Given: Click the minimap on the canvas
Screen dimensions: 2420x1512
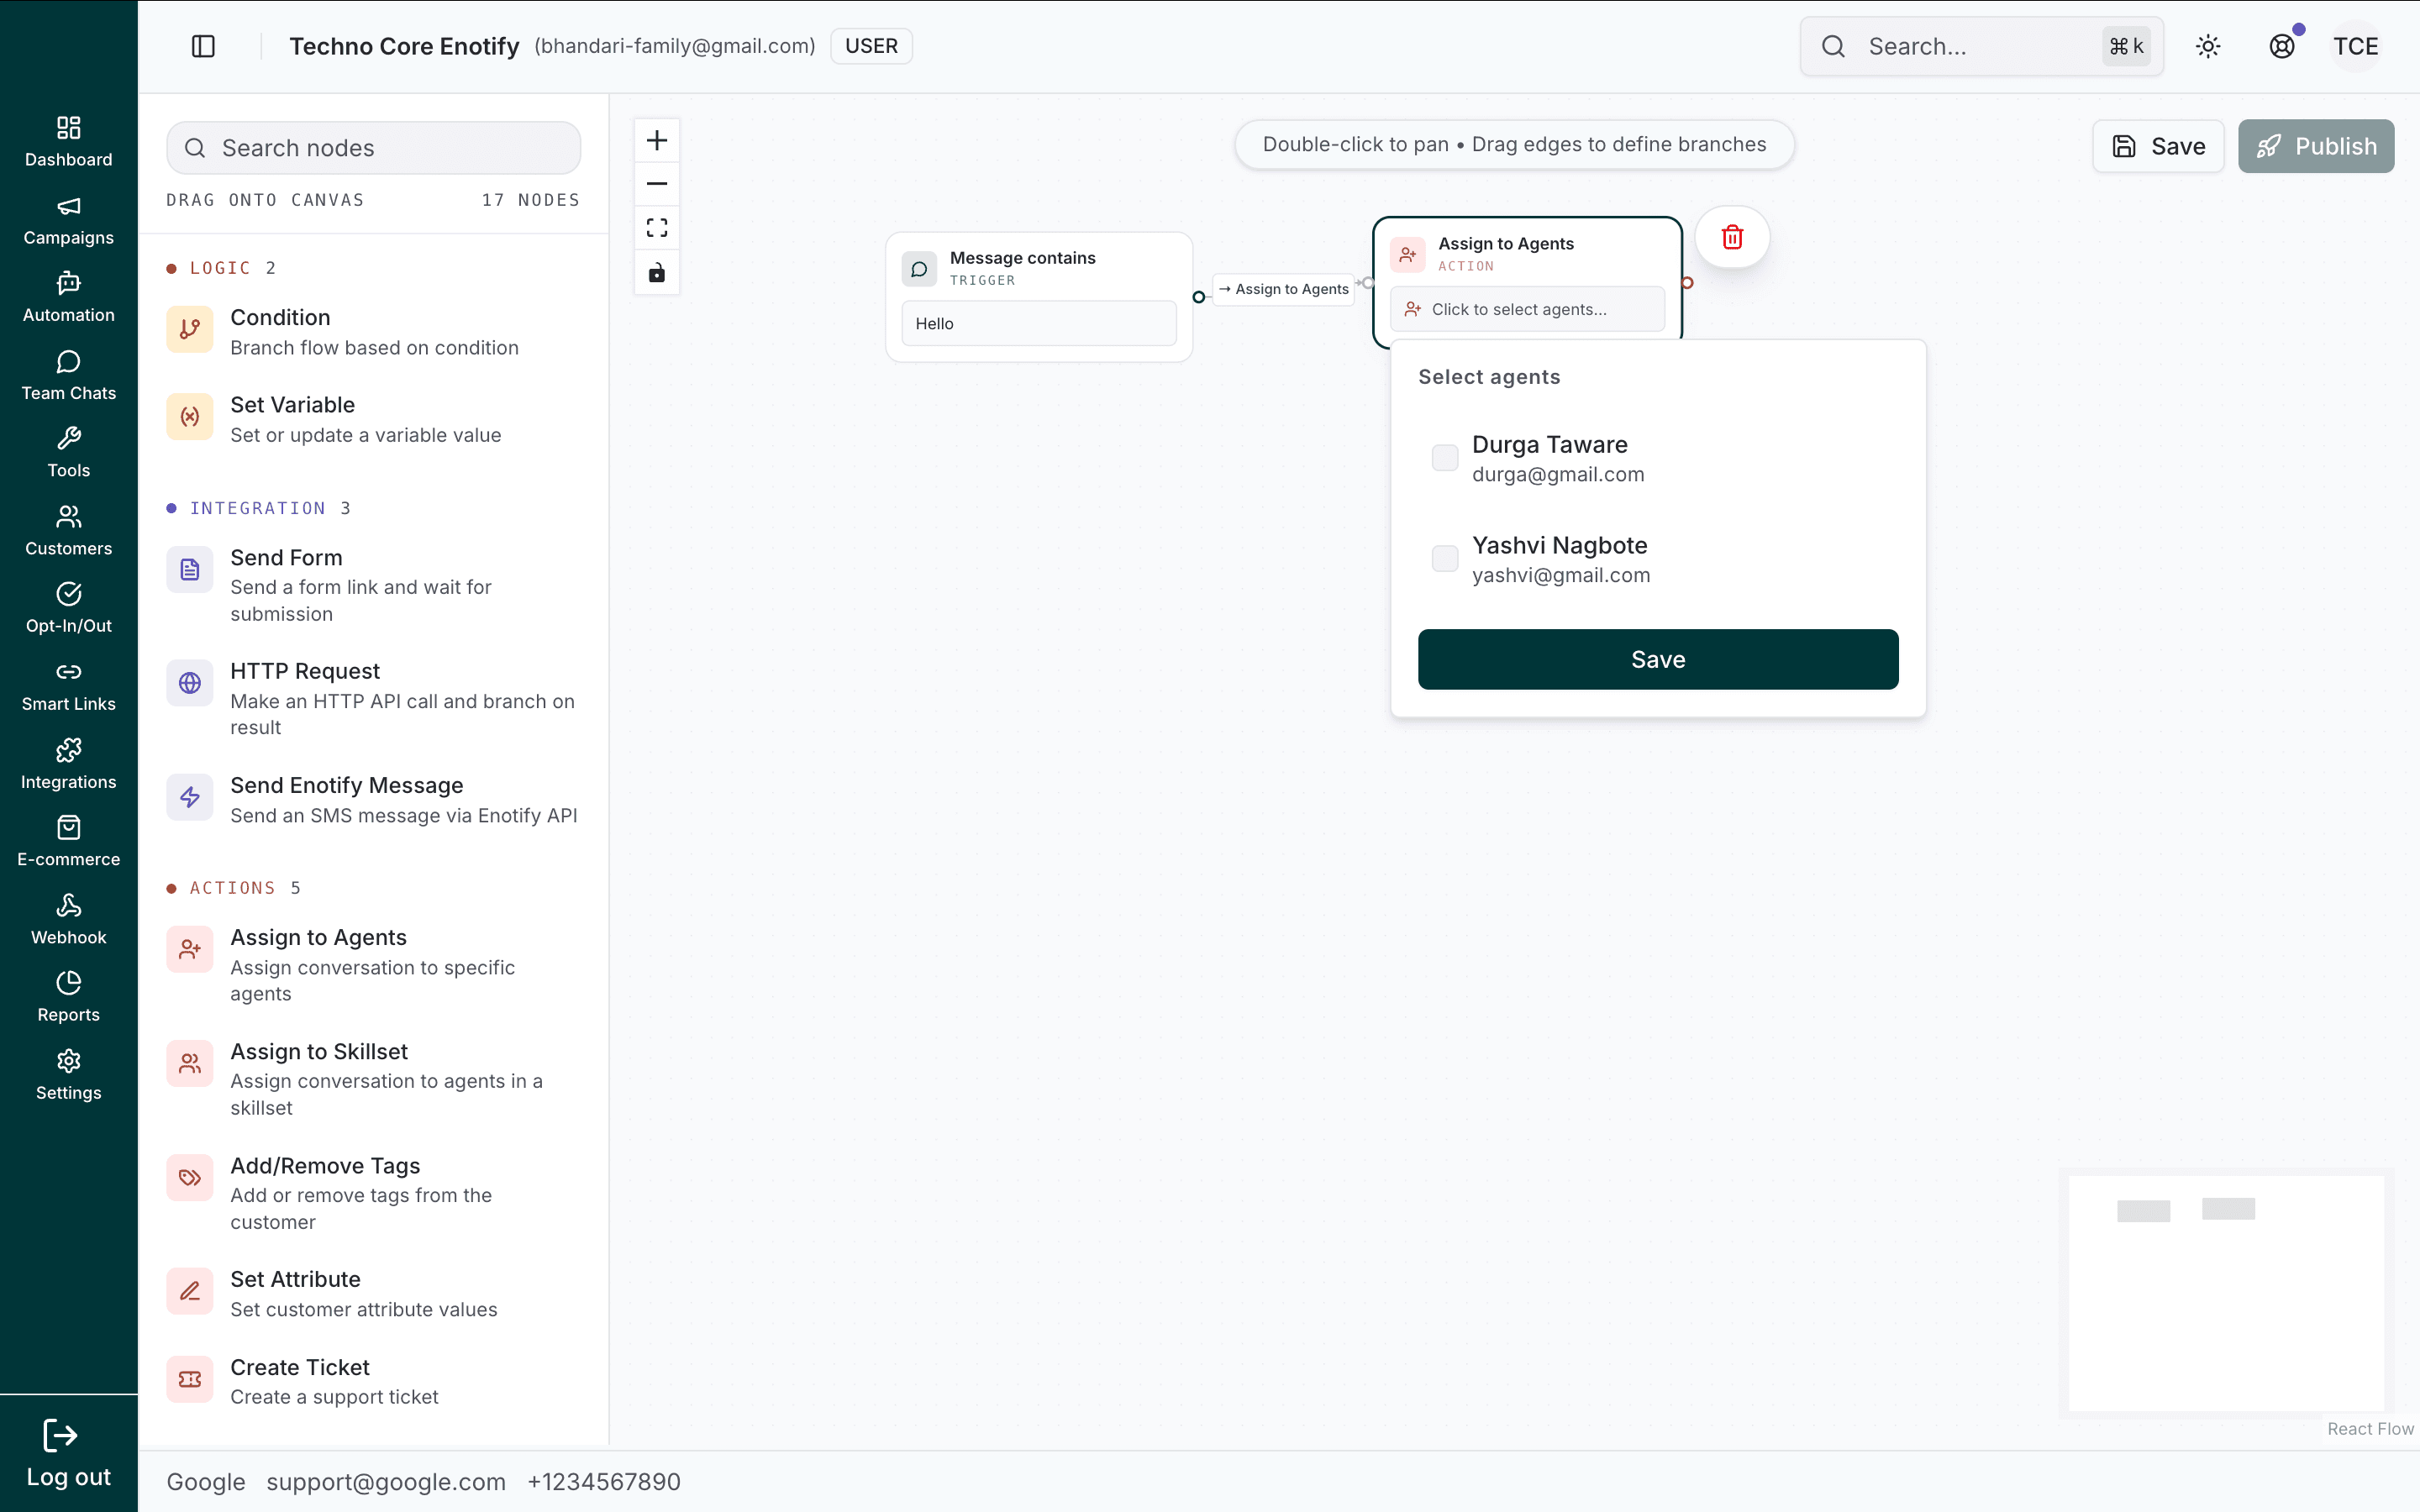Looking at the screenshot, I should [x=2226, y=1293].
